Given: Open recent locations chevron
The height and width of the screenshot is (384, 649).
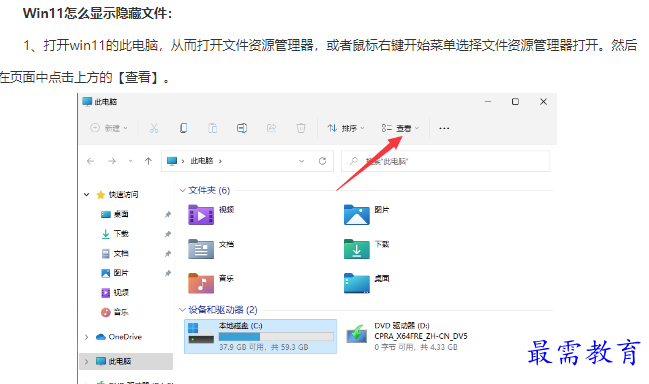Looking at the screenshot, I should [x=130, y=161].
